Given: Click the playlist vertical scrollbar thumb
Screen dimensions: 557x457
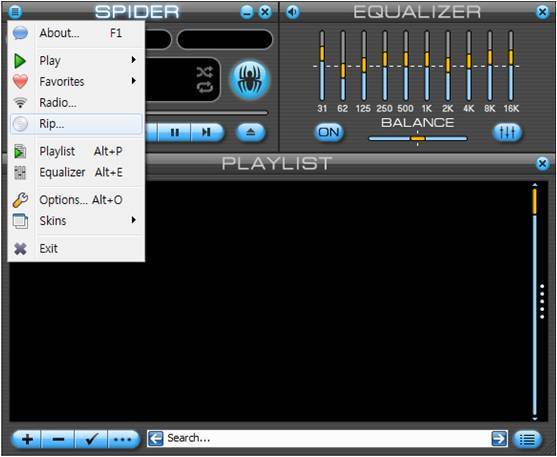Looking at the screenshot, I should click(535, 201).
